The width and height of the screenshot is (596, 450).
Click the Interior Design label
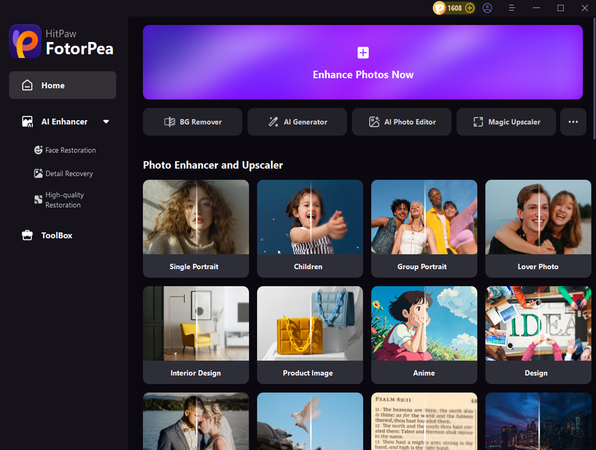click(x=195, y=373)
